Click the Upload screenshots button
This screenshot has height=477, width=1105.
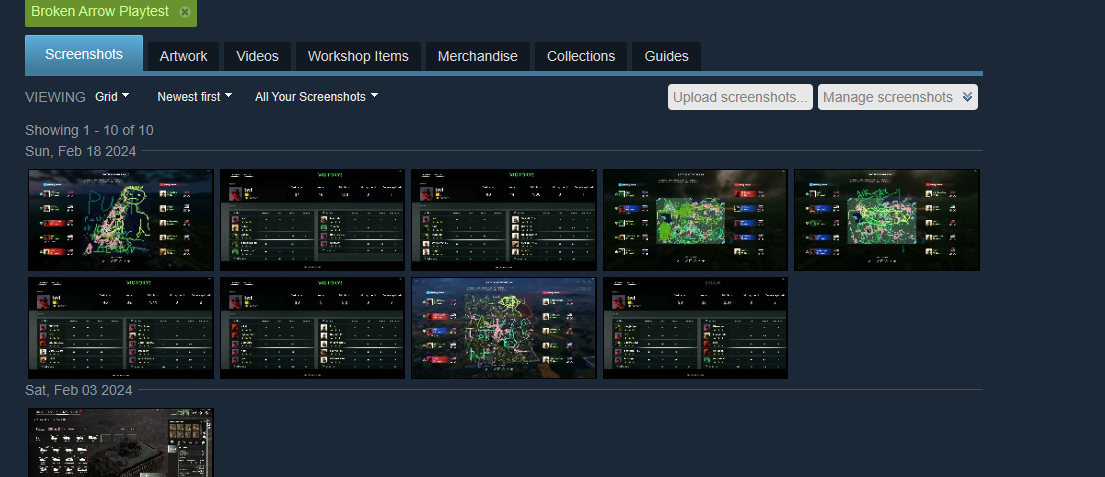coord(740,97)
